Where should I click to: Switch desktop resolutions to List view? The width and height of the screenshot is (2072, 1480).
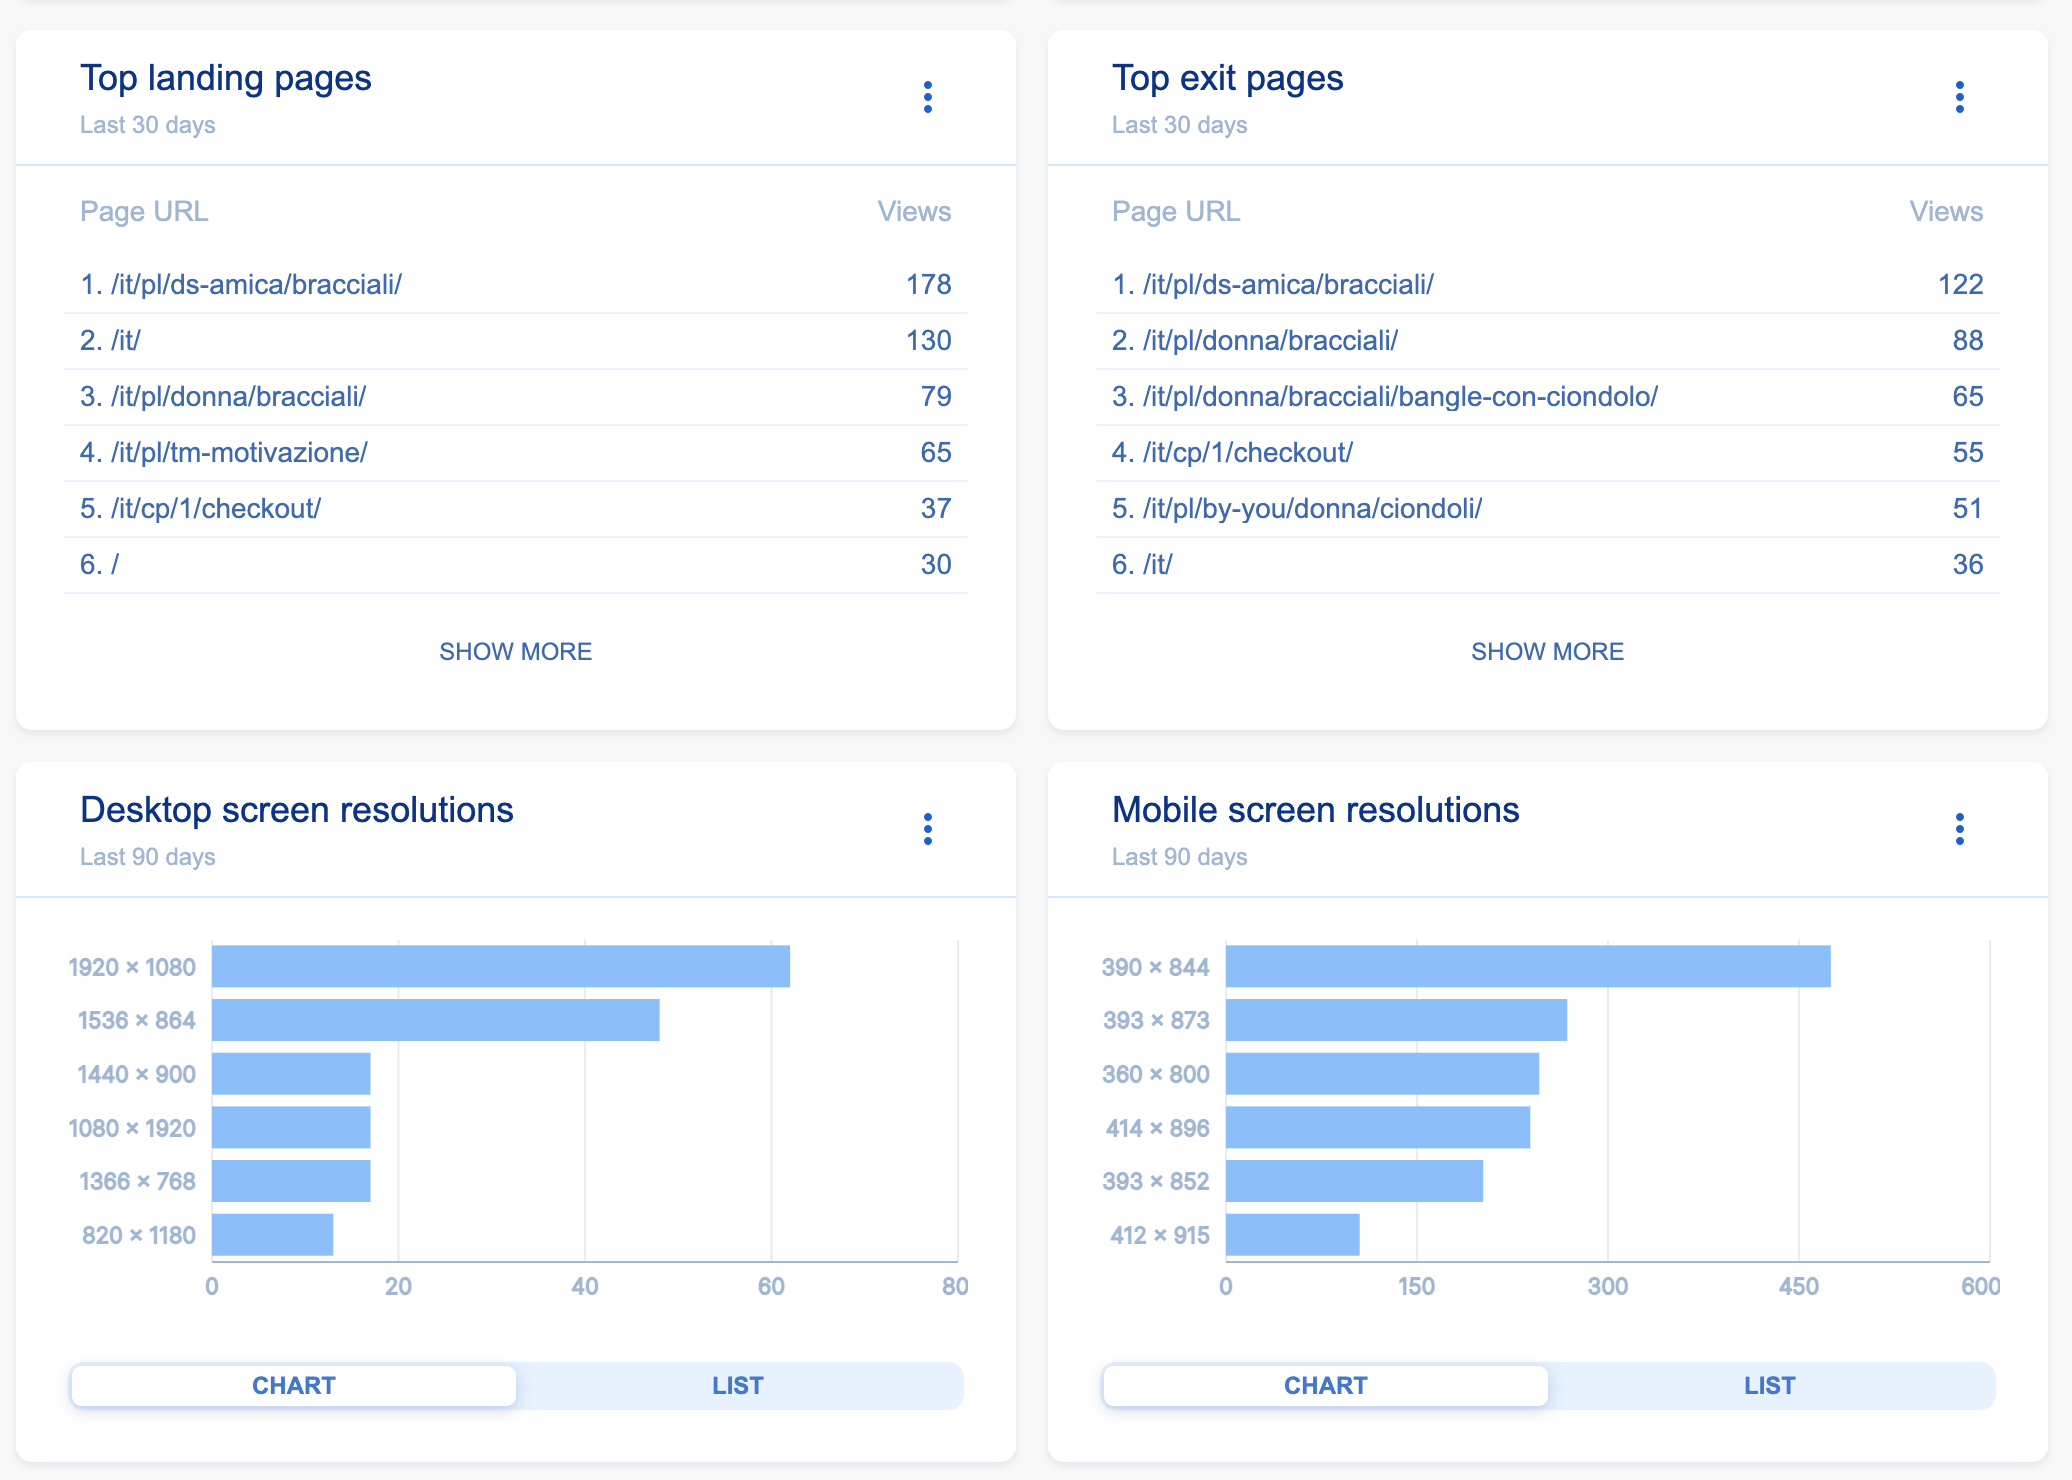click(x=737, y=1386)
